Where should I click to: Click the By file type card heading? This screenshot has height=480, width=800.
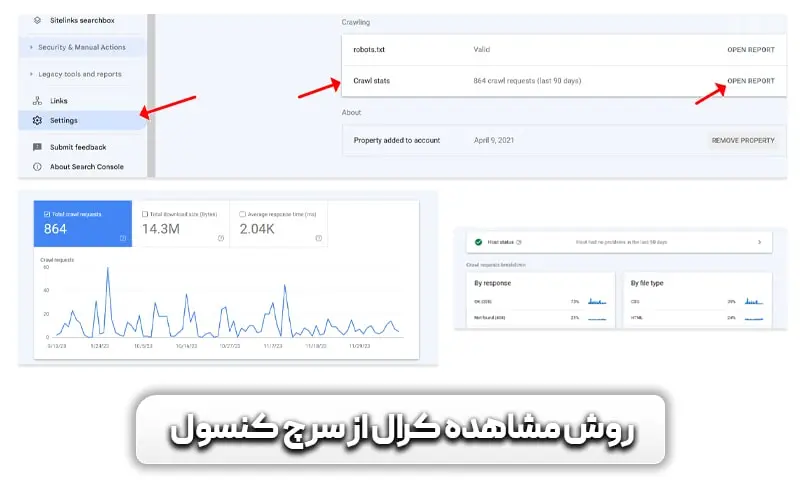(647, 283)
